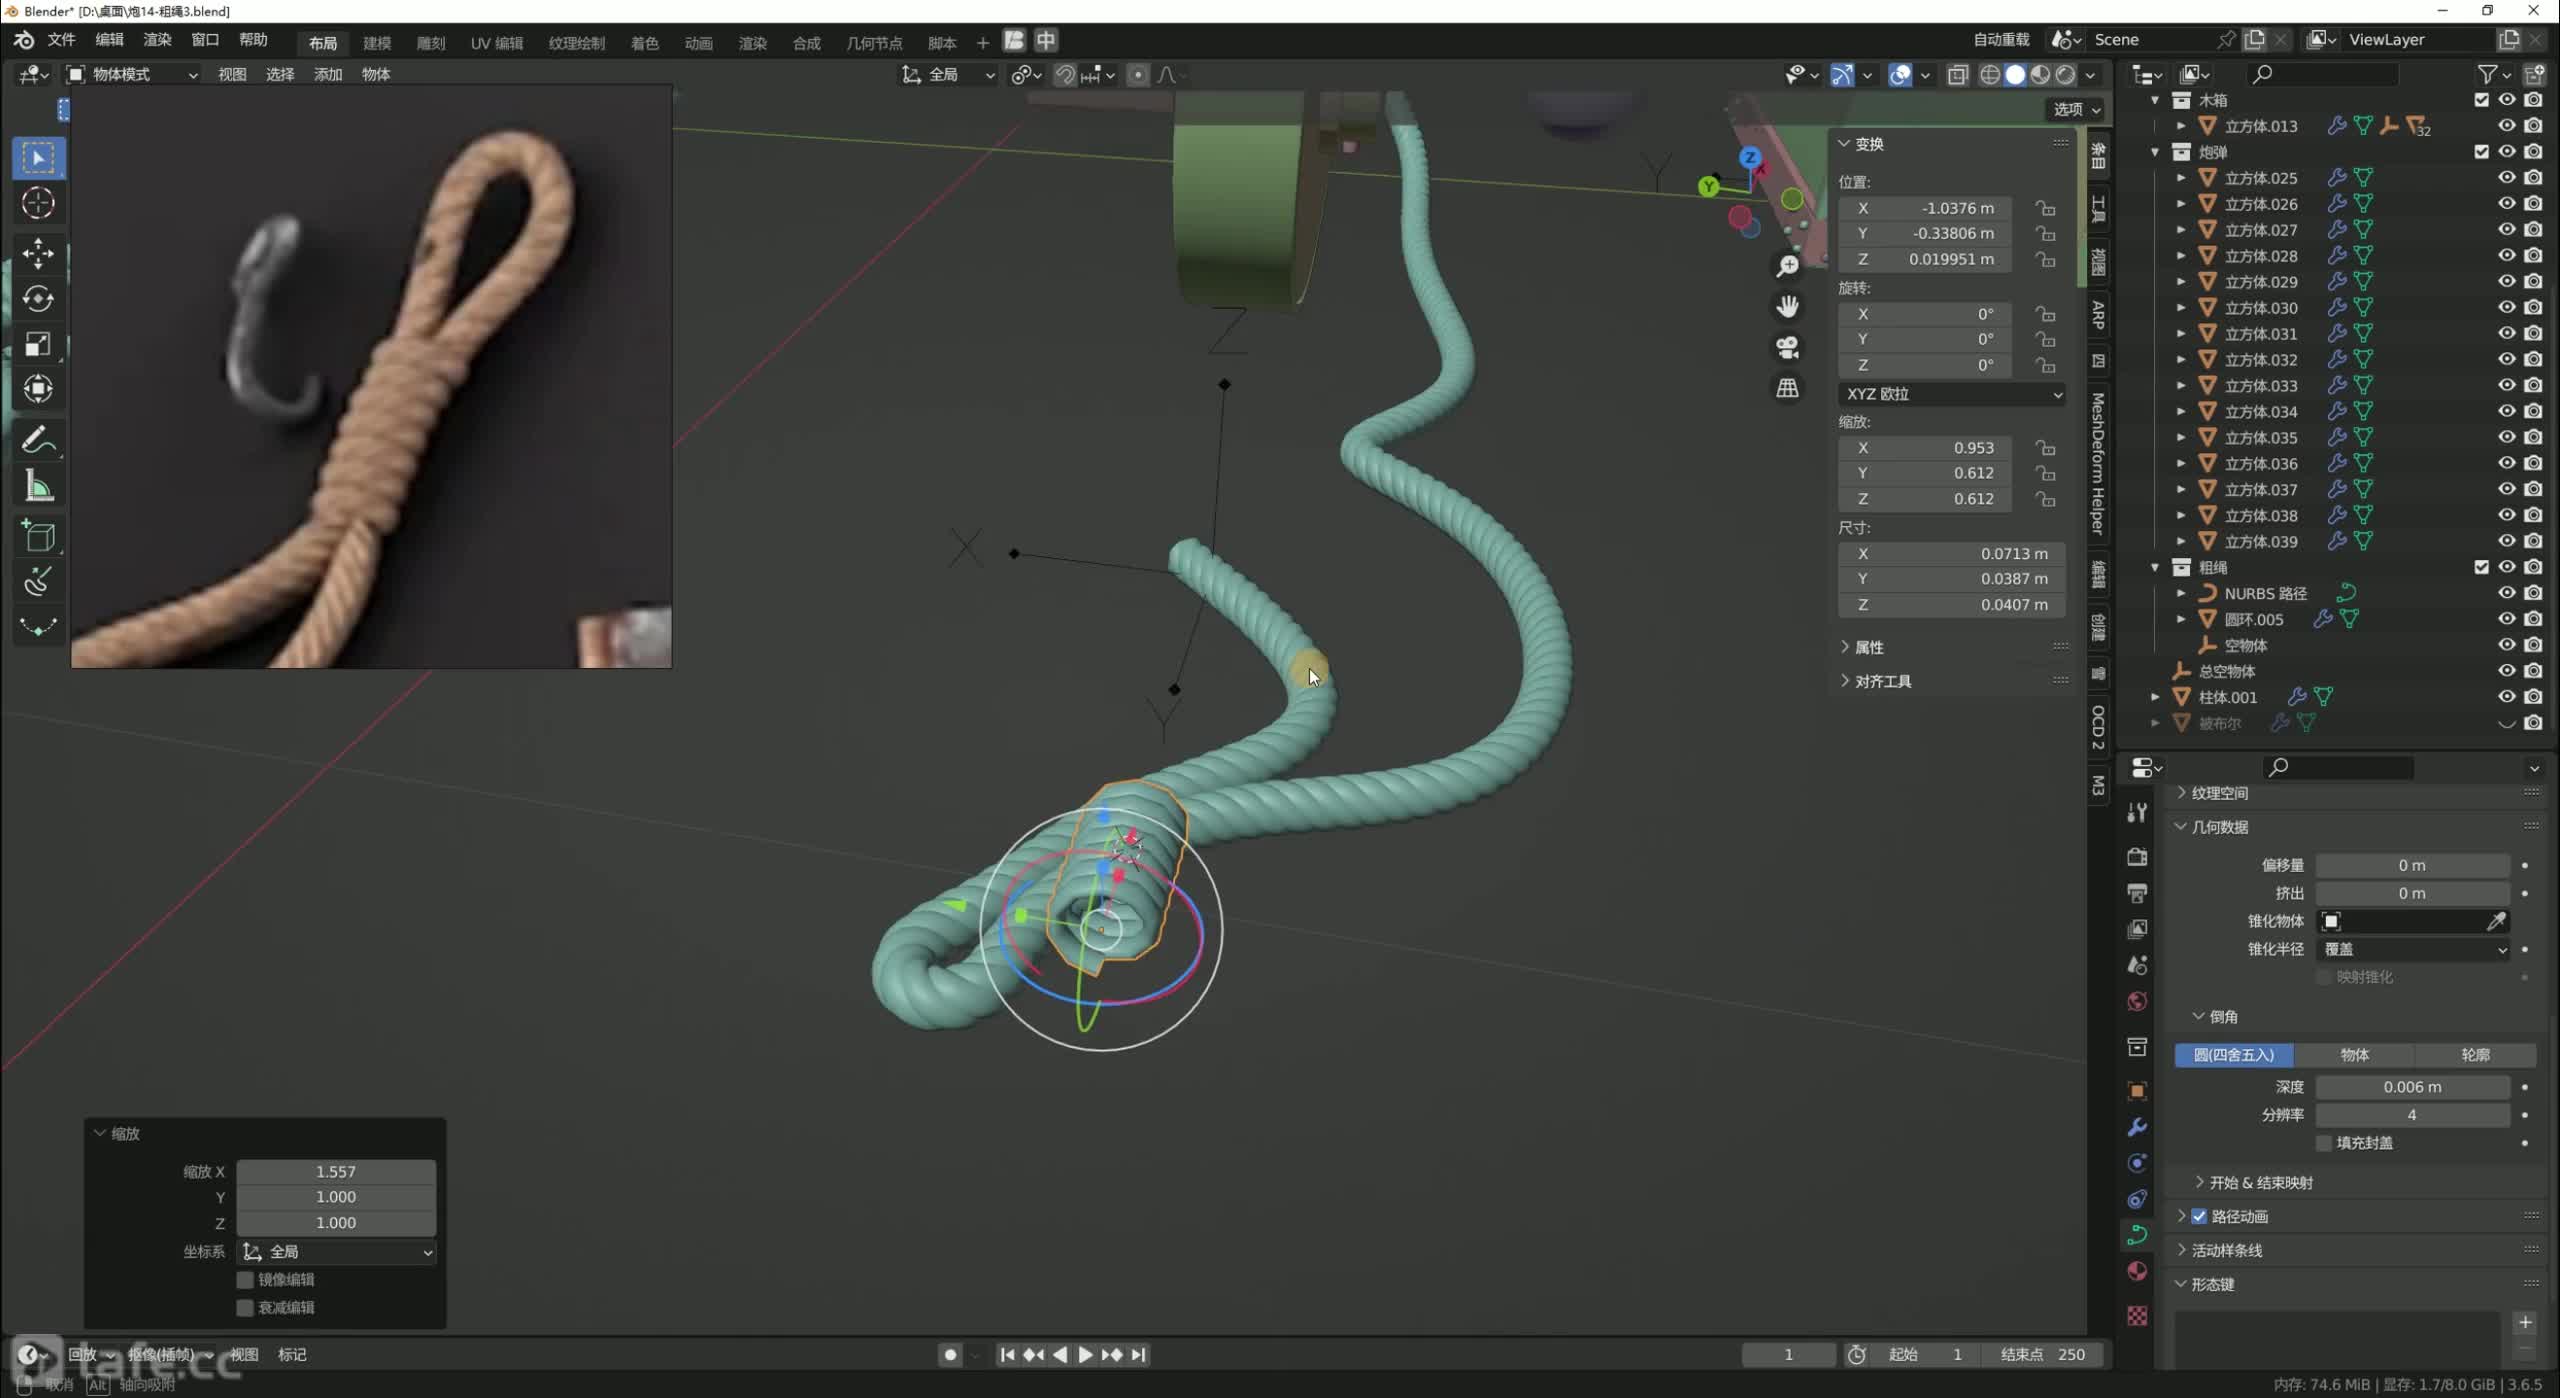
Task: Hide NURBS 路径 in viewport
Action: click(2506, 593)
